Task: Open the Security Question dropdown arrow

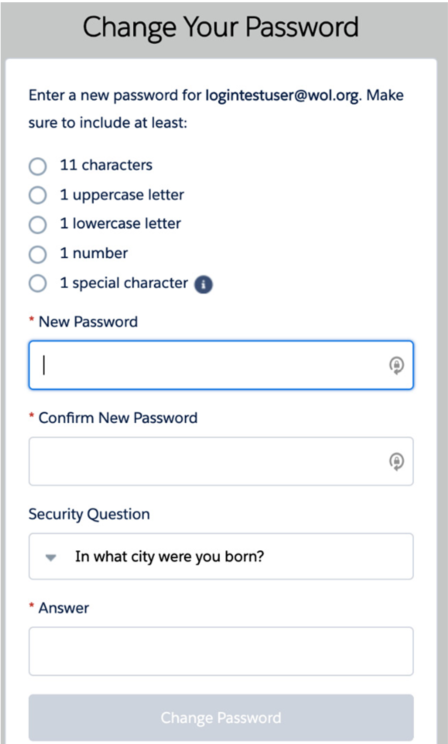Action: [x=51, y=558]
